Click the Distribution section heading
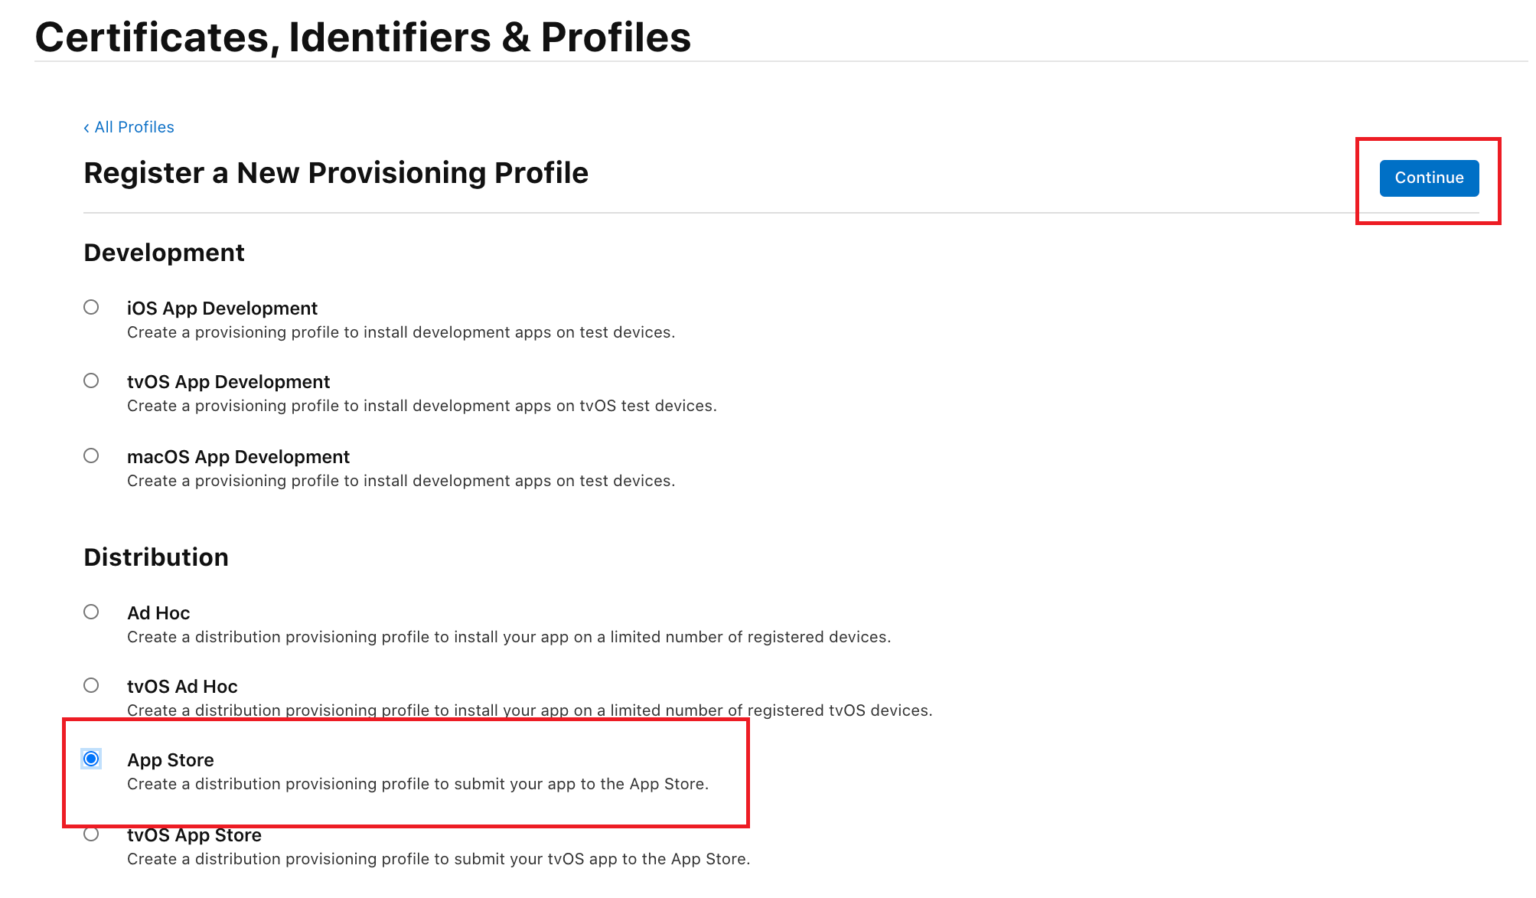1536x898 pixels. (x=156, y=557)
